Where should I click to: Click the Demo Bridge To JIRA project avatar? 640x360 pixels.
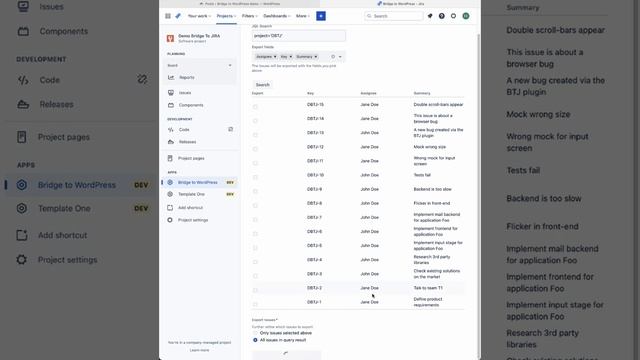(x=170, y=38)
